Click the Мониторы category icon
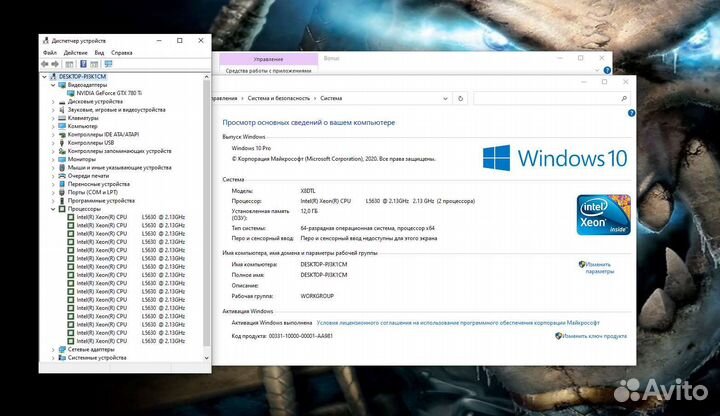 [62, 159]
